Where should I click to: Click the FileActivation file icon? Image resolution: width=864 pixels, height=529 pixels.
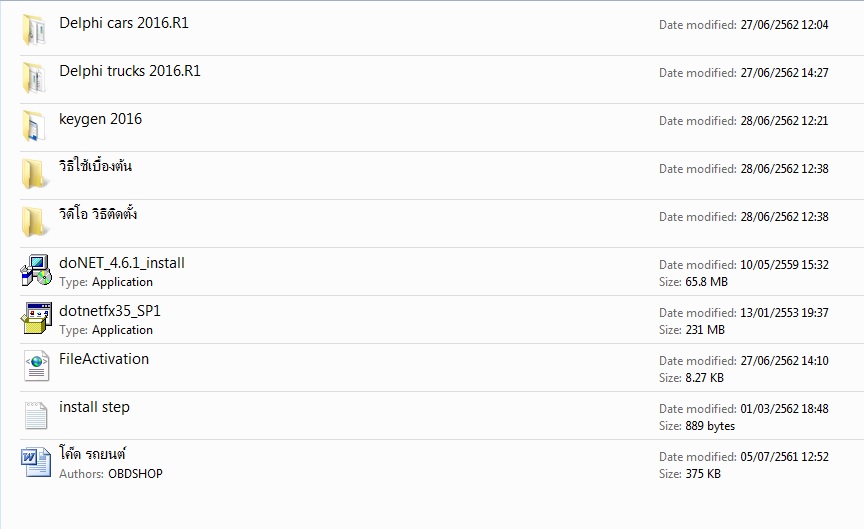point(36,366)
